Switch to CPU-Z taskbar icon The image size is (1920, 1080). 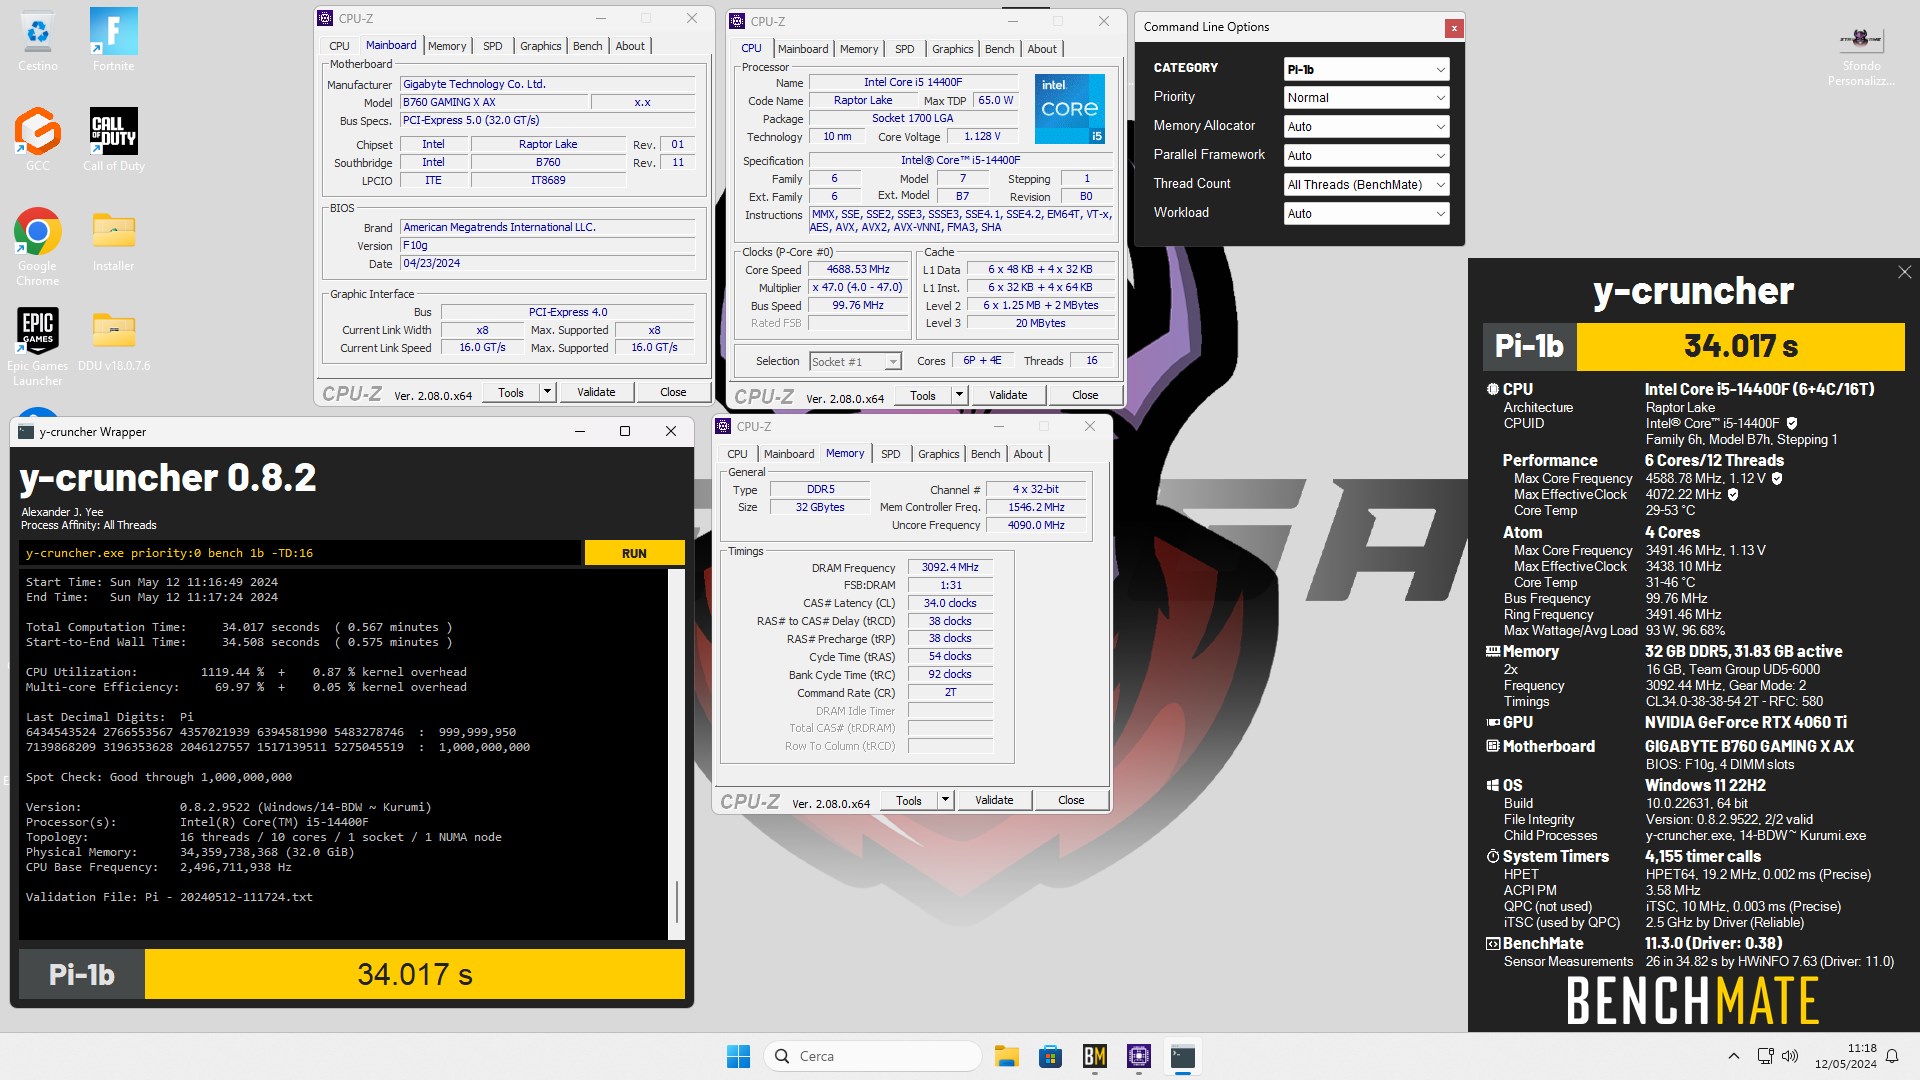(x=1138, y=1056)
